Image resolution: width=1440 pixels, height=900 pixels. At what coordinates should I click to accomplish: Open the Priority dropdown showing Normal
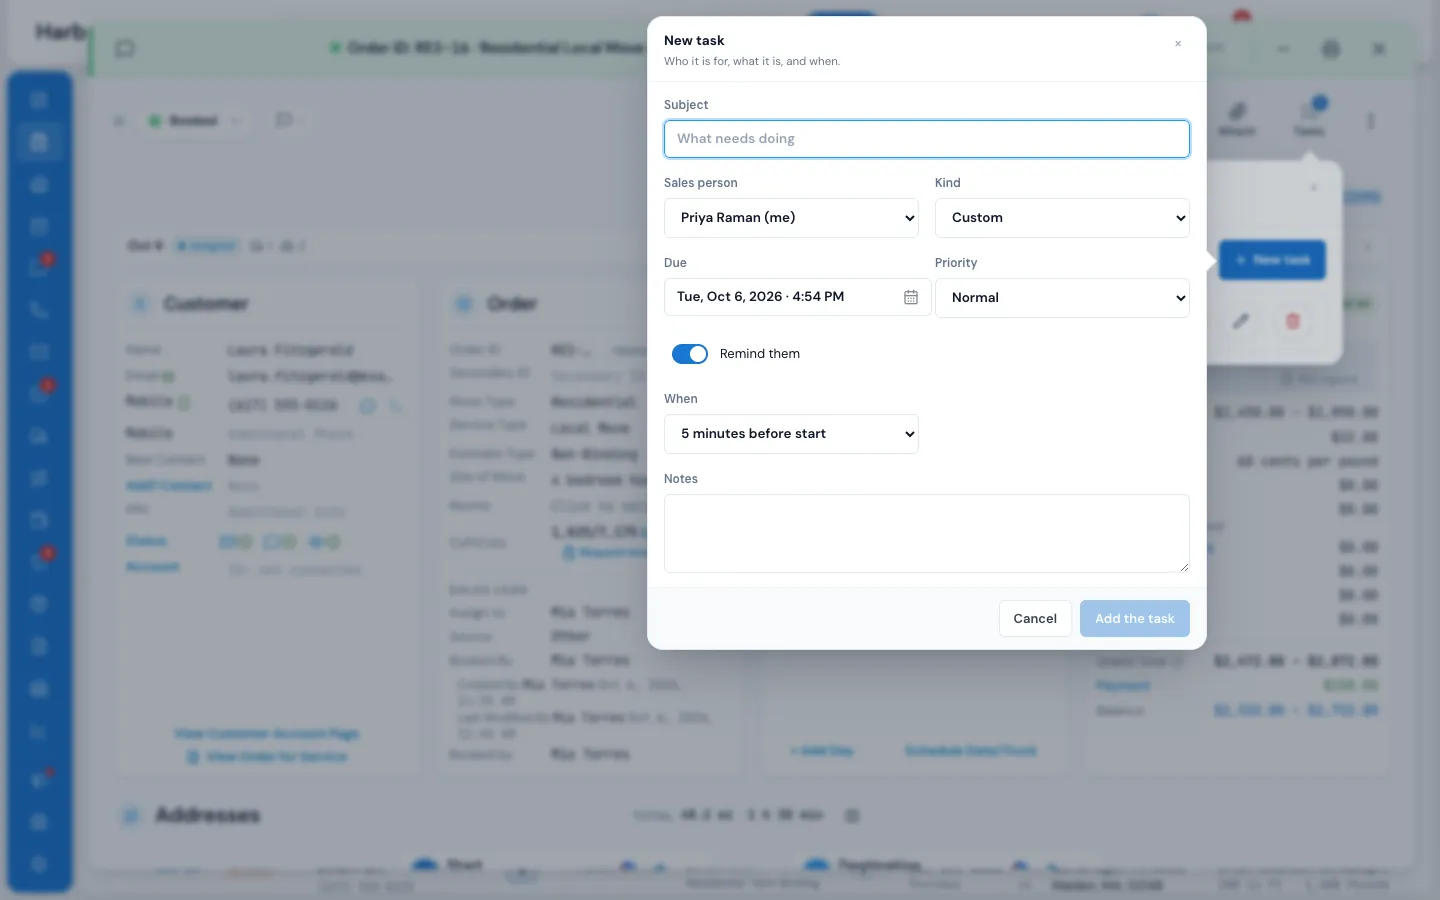[x=1062, y=298]
